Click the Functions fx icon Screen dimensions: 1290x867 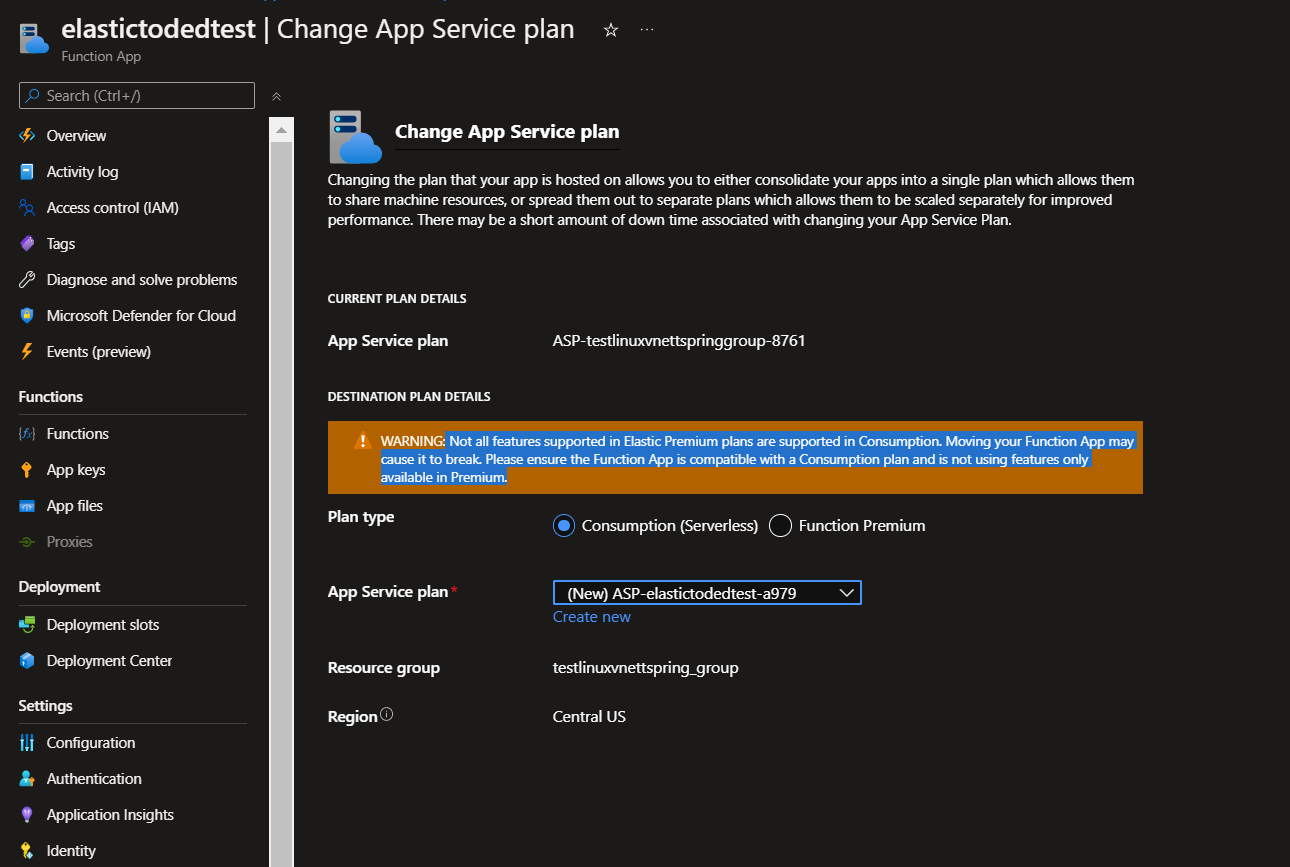point(27,434)
